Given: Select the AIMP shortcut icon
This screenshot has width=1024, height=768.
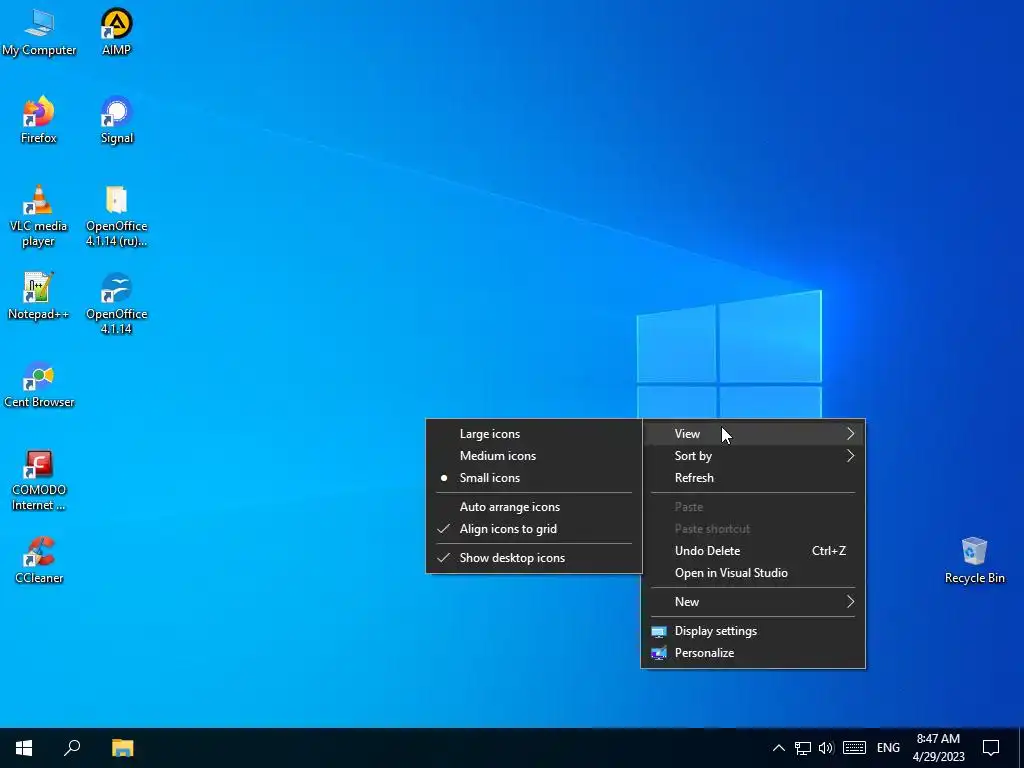Looking at the screenshot, I should [x=116, y=33].
